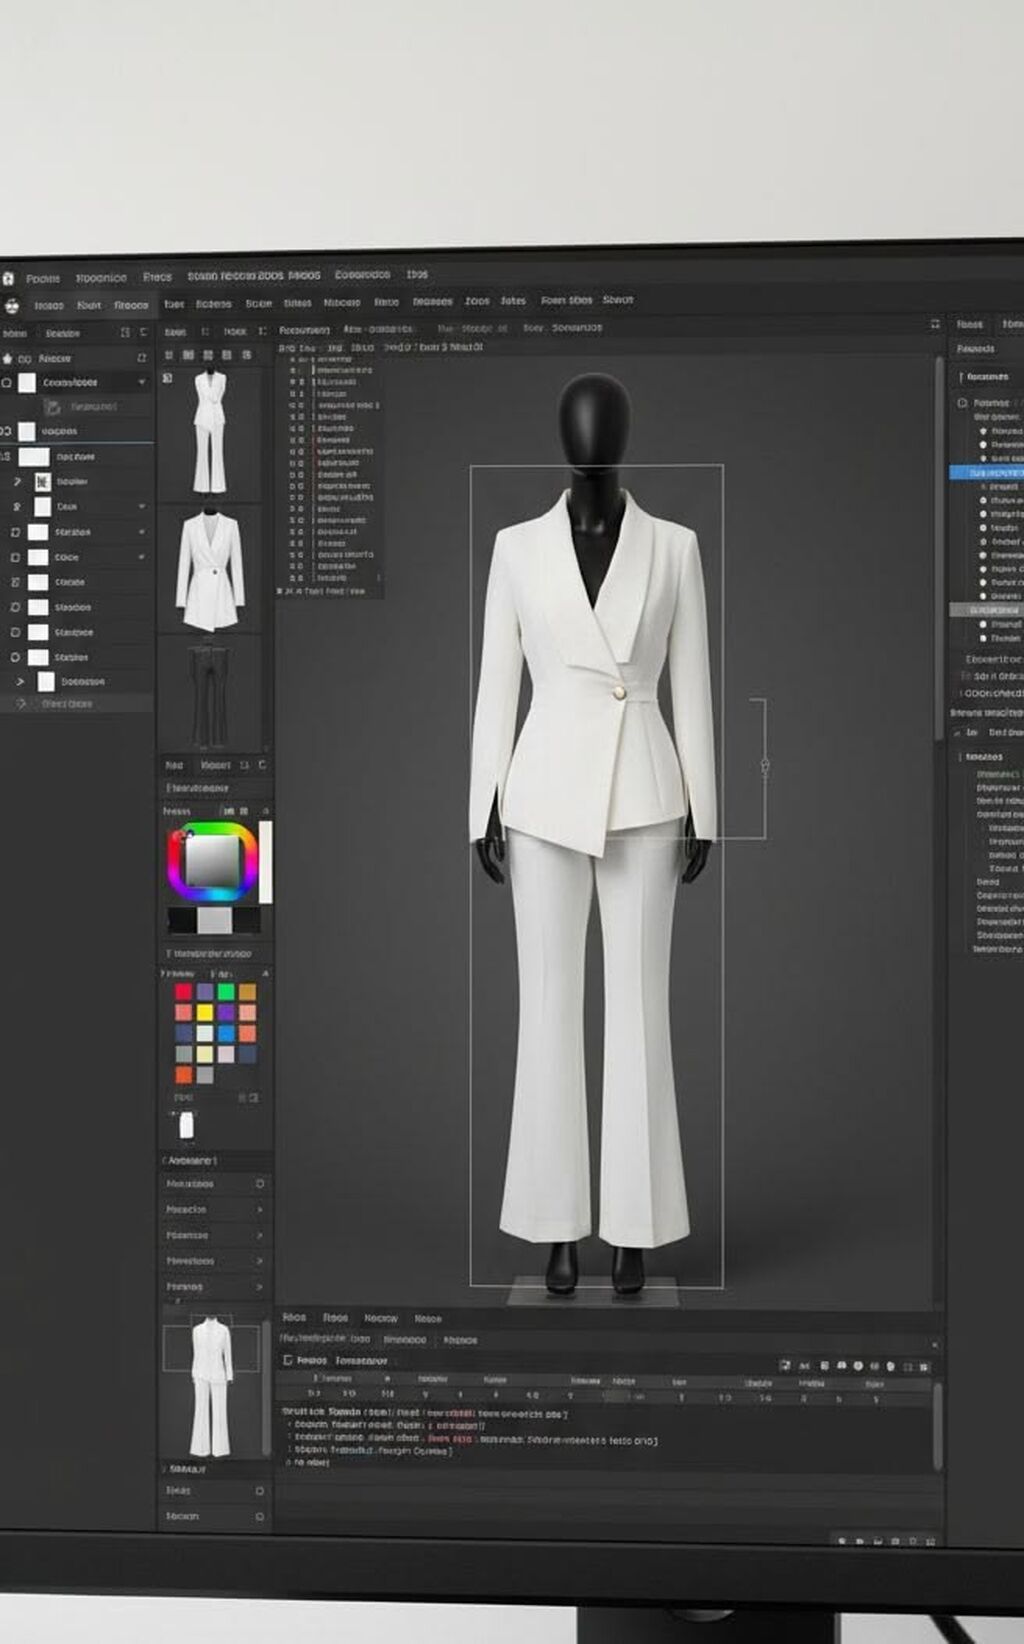Choose the mustard gold palette swatch
The height and width of the screenshot is (1644, 1024).
click(247, 992)
